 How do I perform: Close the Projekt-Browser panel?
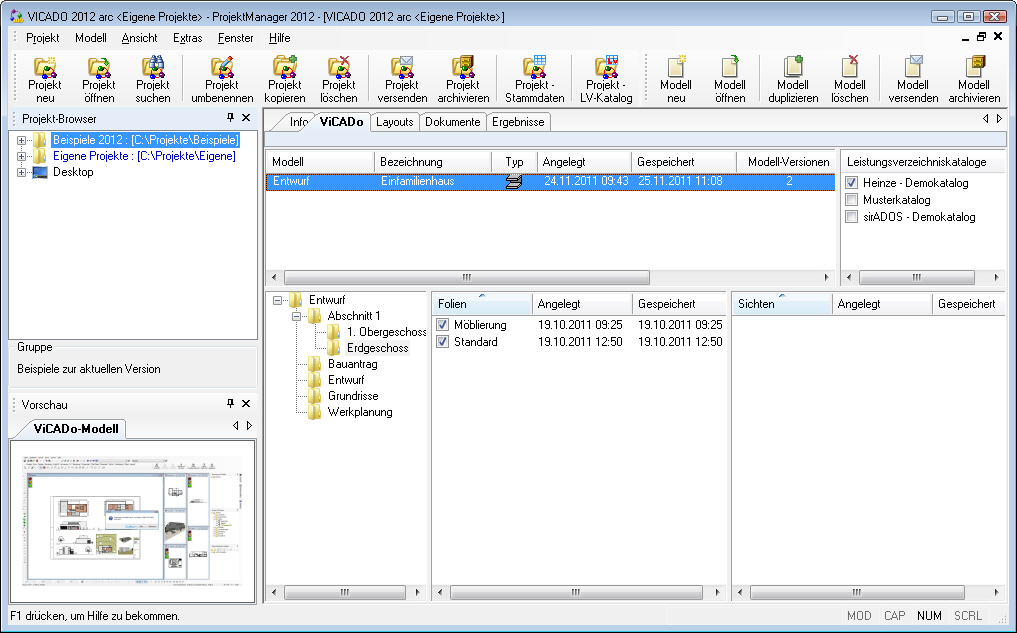click(x=246, y=117)
